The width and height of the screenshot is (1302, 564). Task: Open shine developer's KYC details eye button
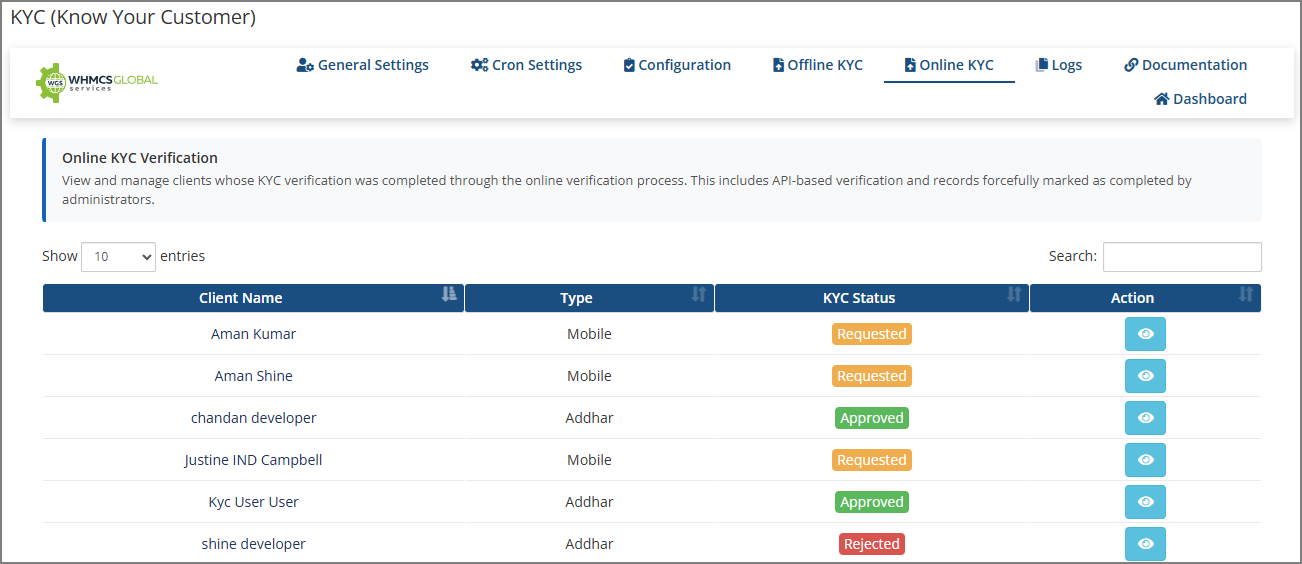tap(1145, 544)
